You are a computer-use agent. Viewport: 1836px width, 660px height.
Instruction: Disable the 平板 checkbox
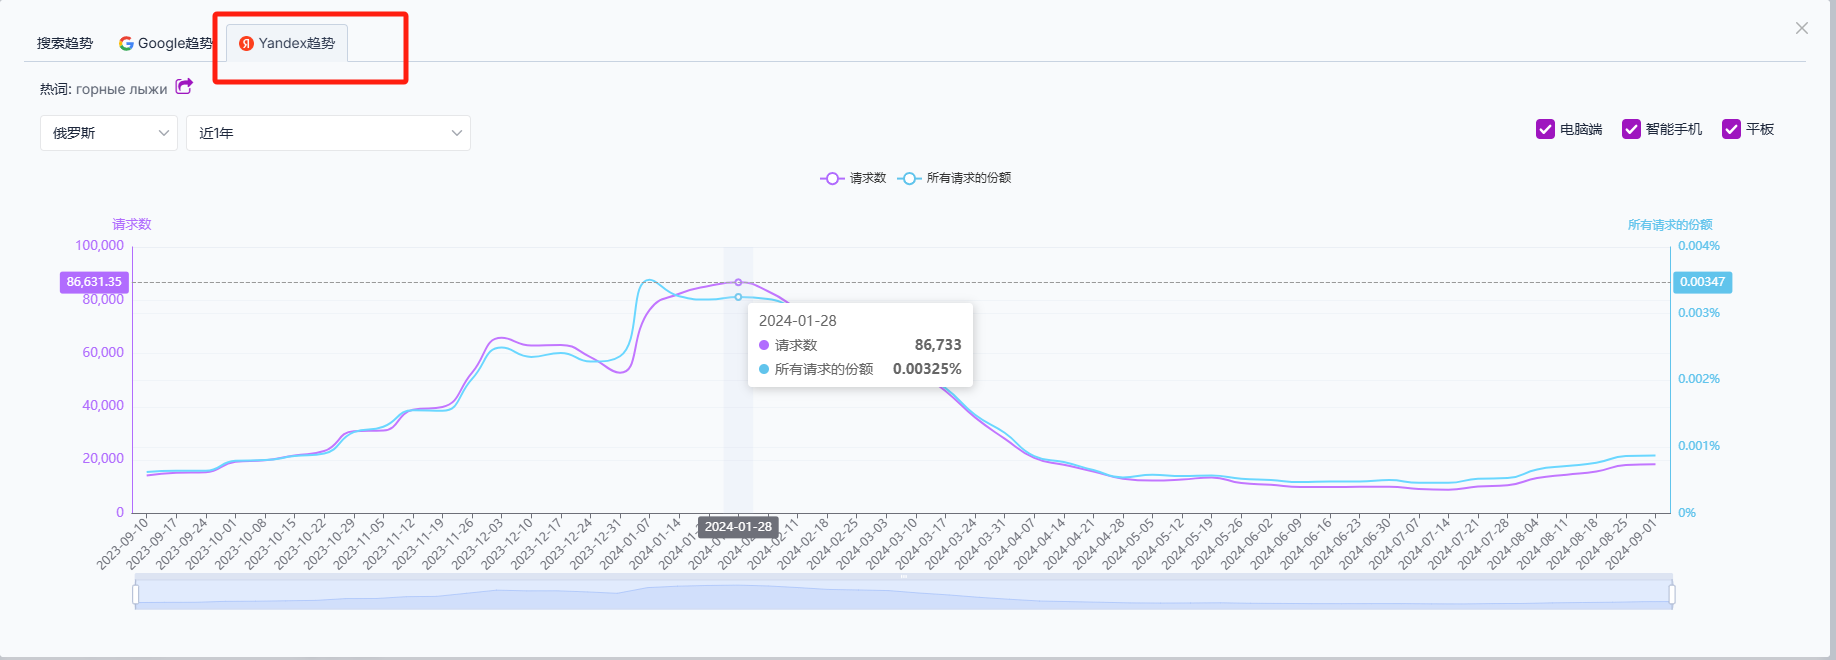(1731, 129)
